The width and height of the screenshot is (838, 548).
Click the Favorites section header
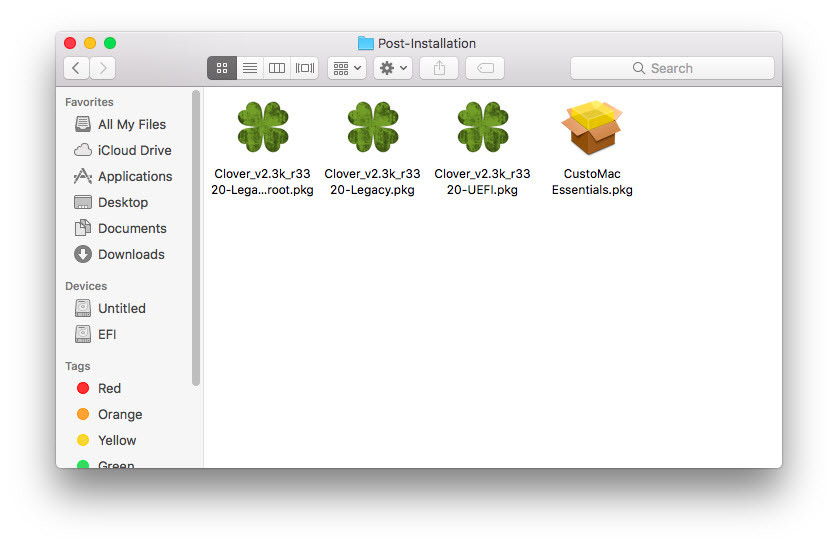[89, 102]
